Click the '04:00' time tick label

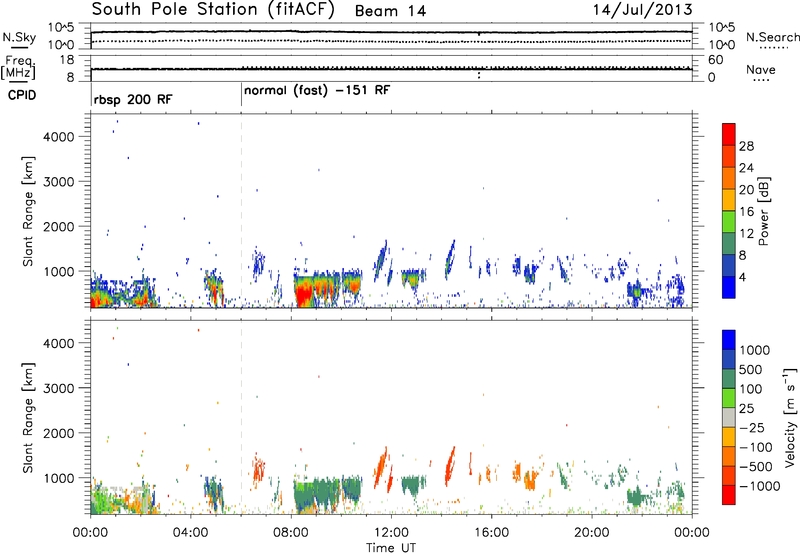point(191,533)
